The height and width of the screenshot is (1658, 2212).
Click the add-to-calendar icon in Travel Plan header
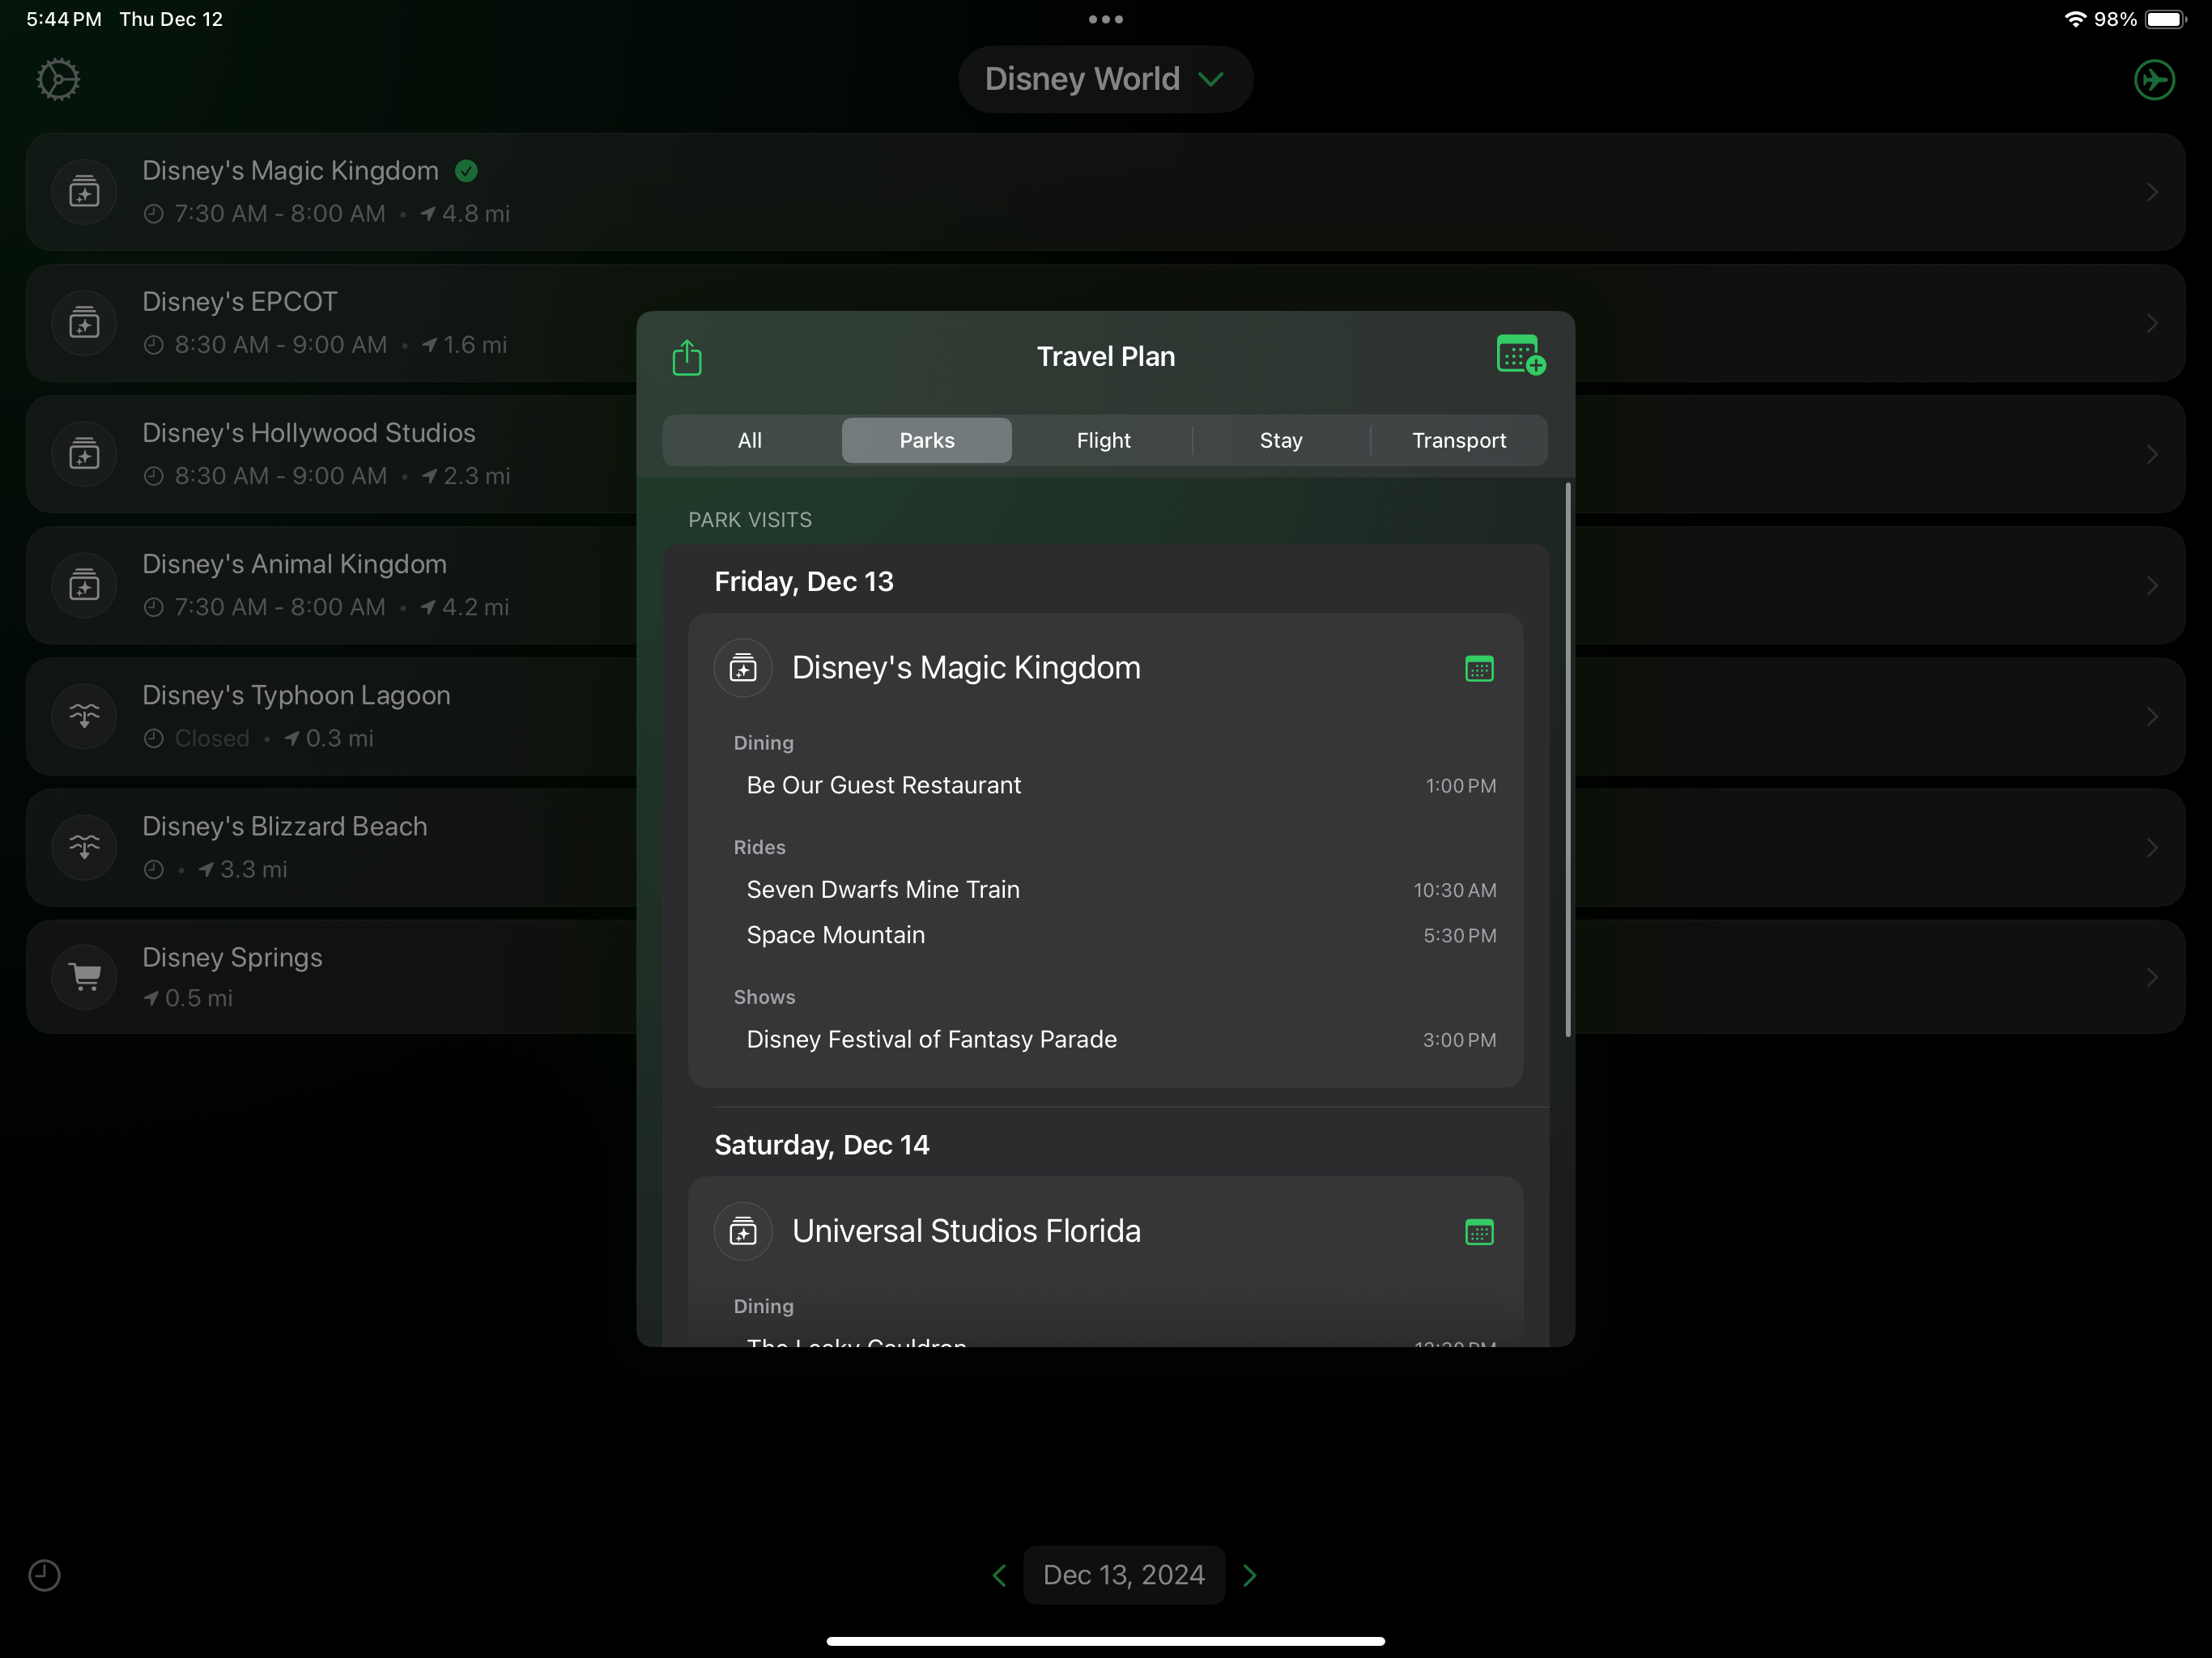1519,355
